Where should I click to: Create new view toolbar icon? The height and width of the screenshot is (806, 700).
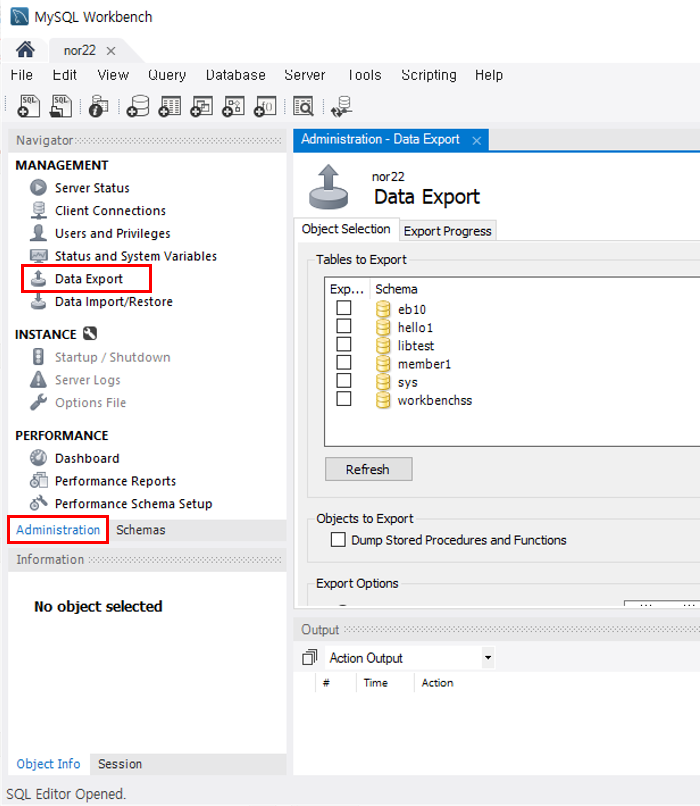click(x=201, y=106)
